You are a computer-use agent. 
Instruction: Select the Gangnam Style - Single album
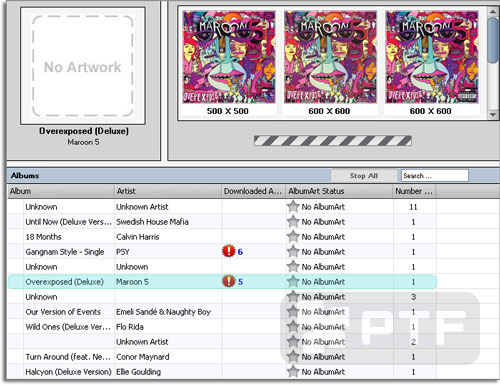(65, 252)
